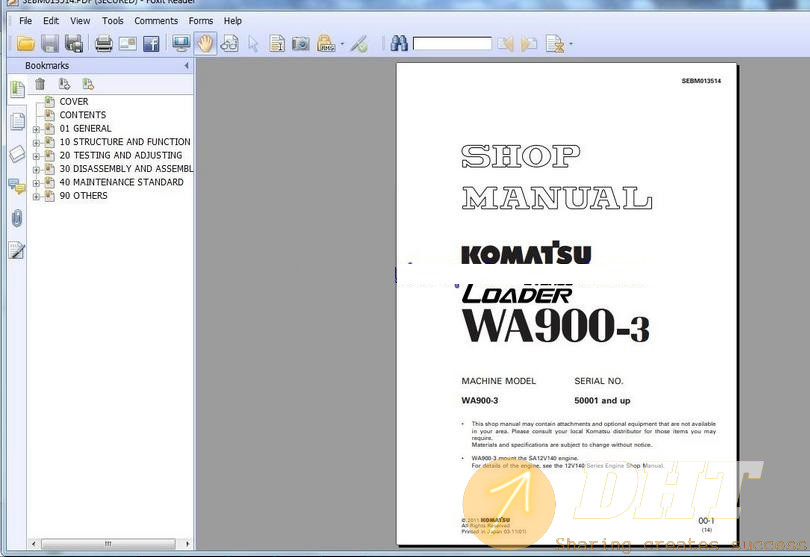The height and width of the screenshot is (557, 810).
Task: Print the document using the printer icon
Action: click(x=103, y=44)
